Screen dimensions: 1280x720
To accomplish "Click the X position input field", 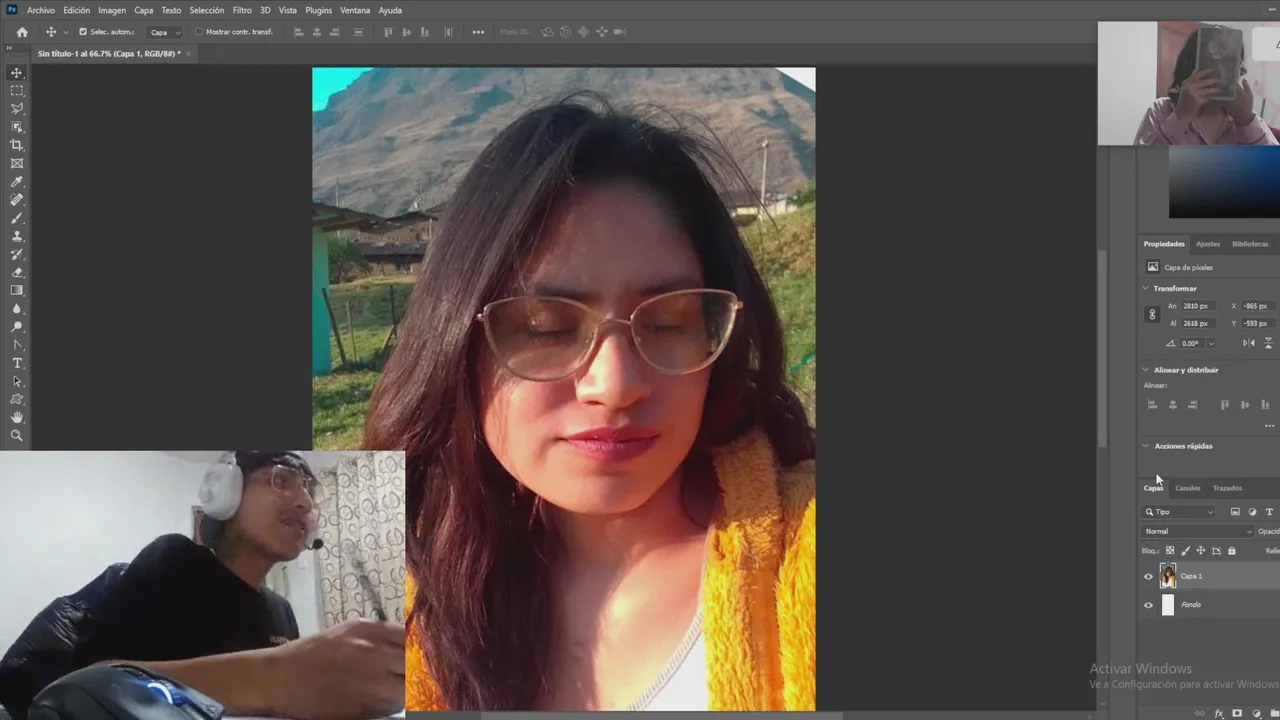I will click(1259, 306).
